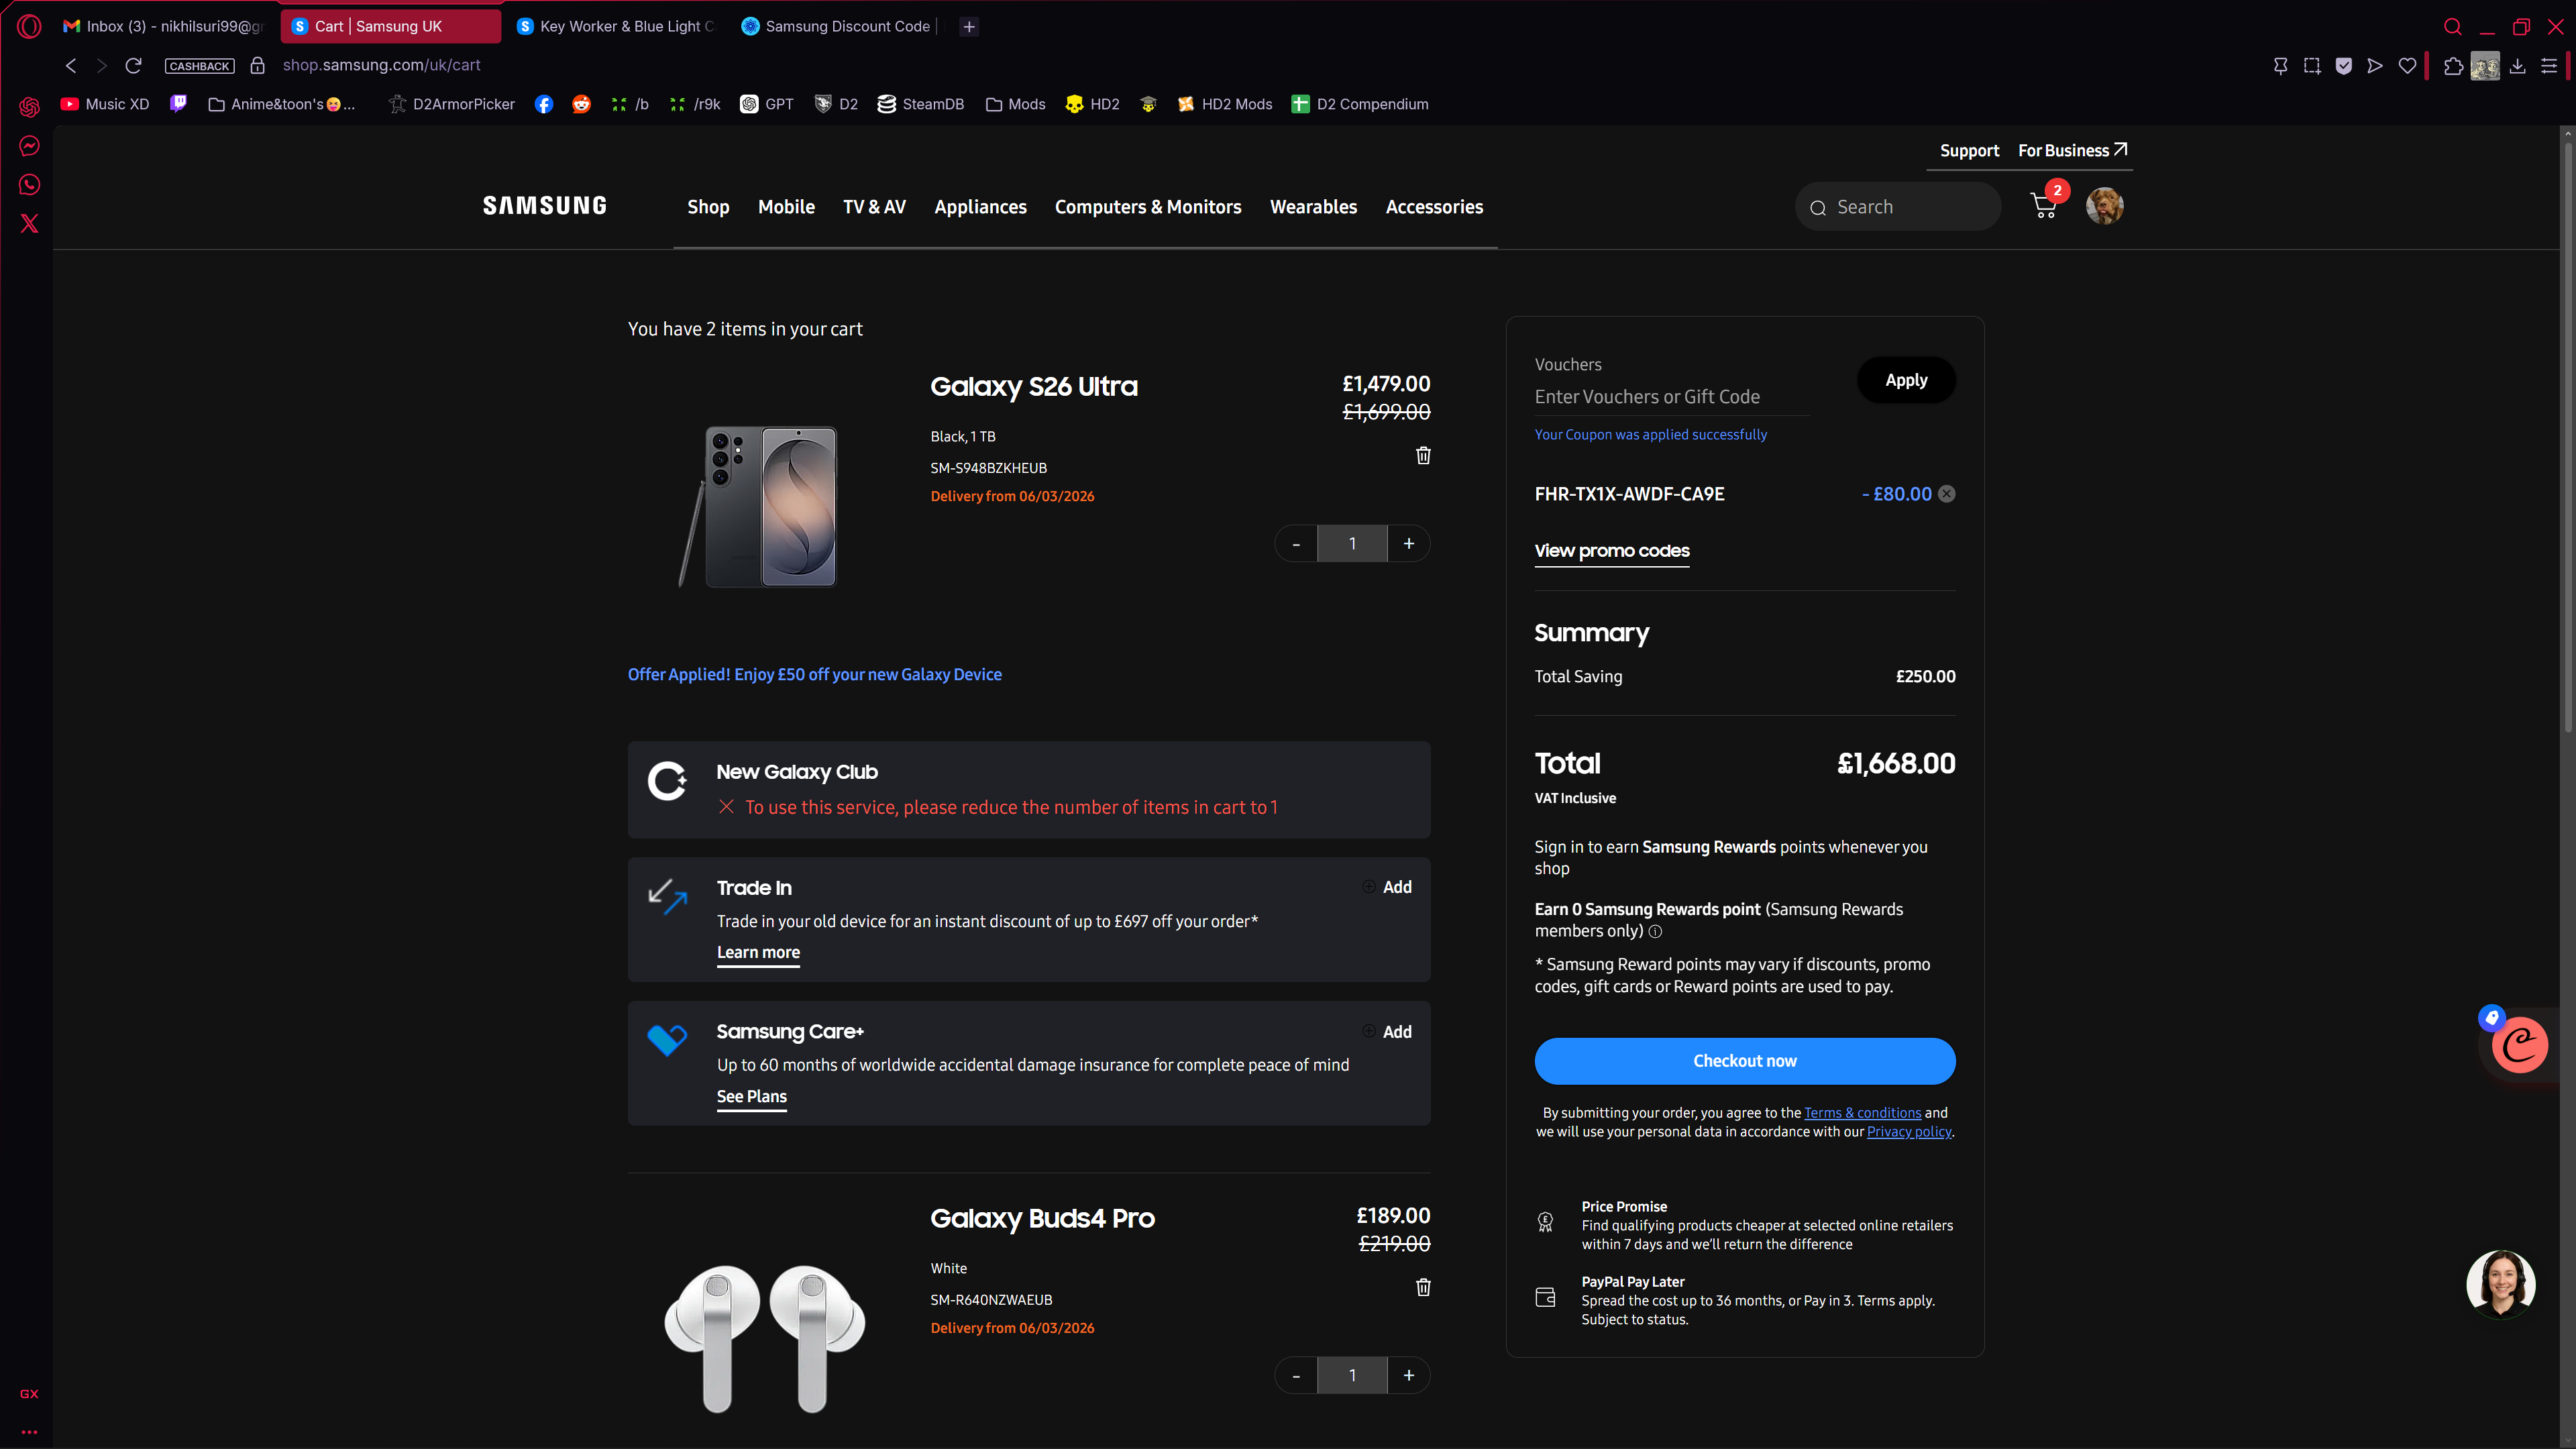Reload the page
Screen dimensions: 2576x1449
pyautogui.click(x=133, y=65)
